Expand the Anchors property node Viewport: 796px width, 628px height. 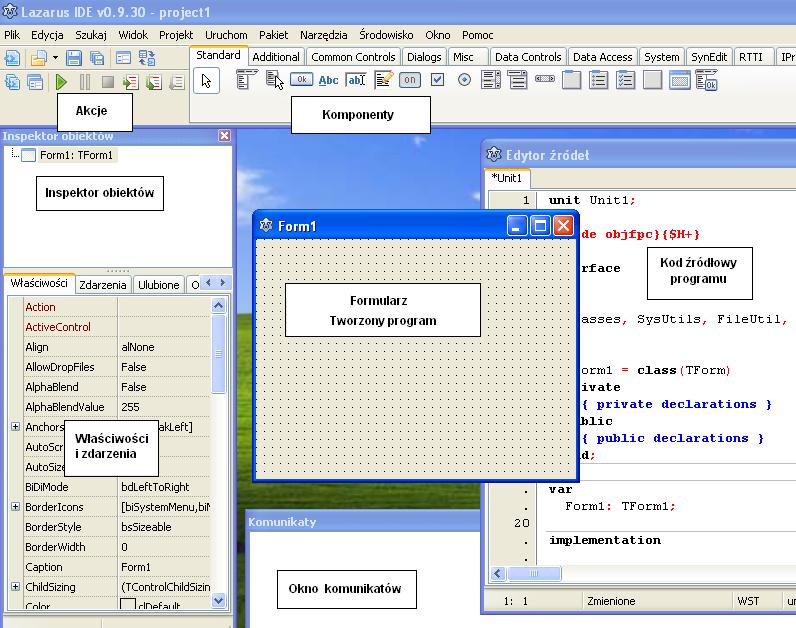pos(15,426)
